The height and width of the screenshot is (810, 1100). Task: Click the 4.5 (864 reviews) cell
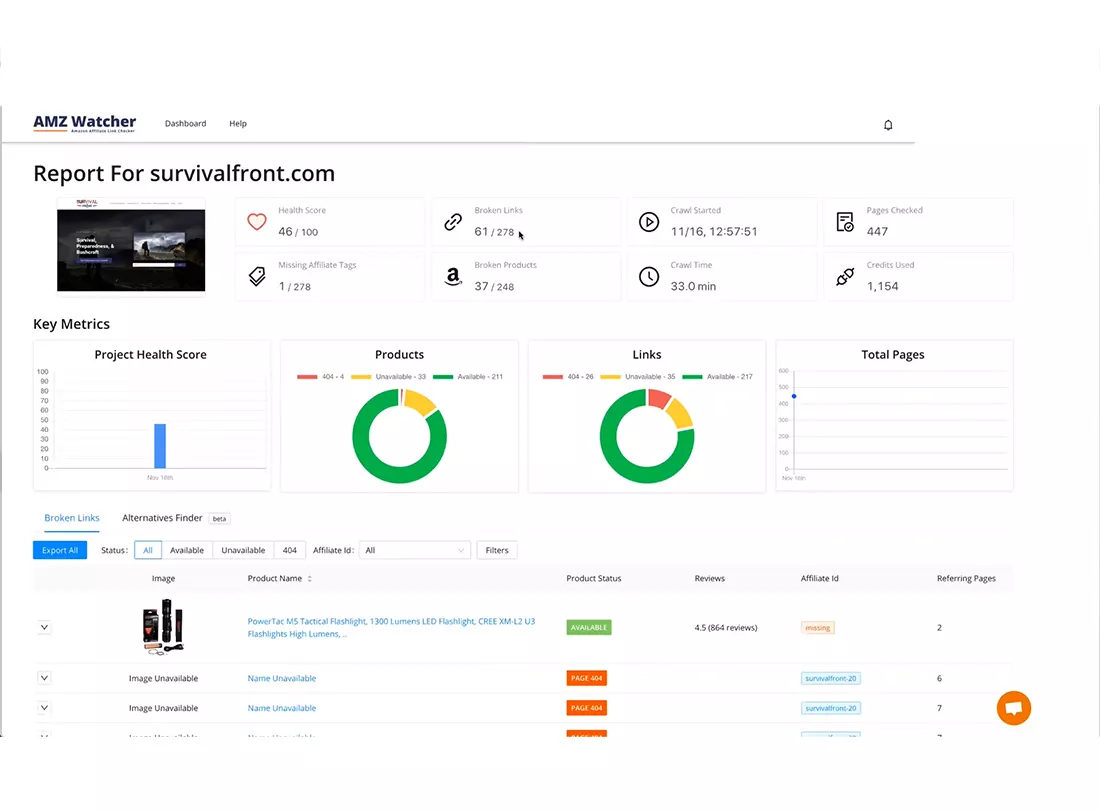pyautogui.click(x=726, y=628)
